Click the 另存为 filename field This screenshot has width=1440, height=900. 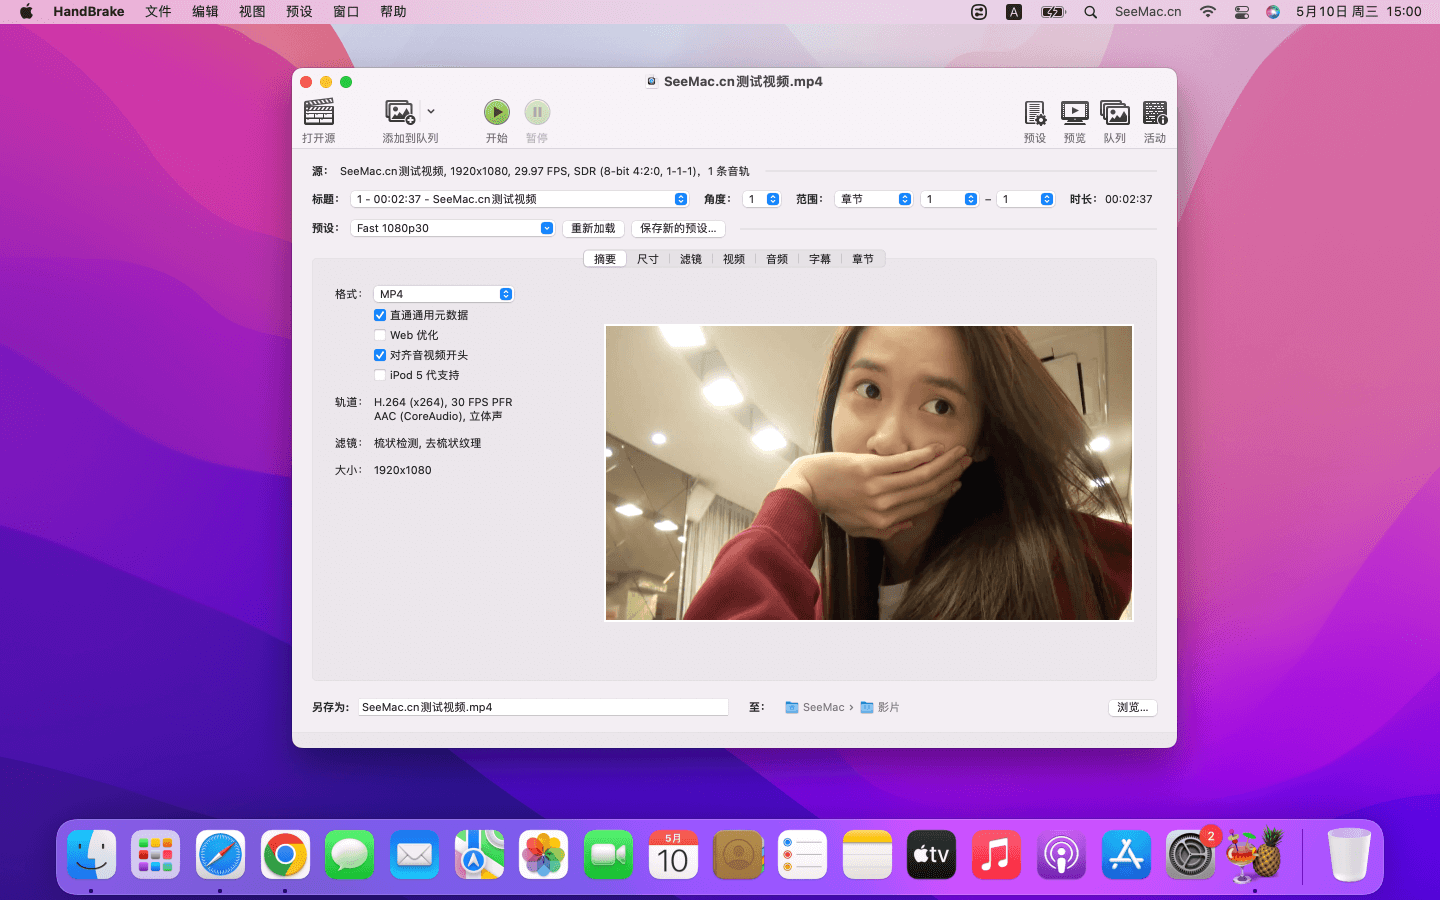(x=543, y=707)
